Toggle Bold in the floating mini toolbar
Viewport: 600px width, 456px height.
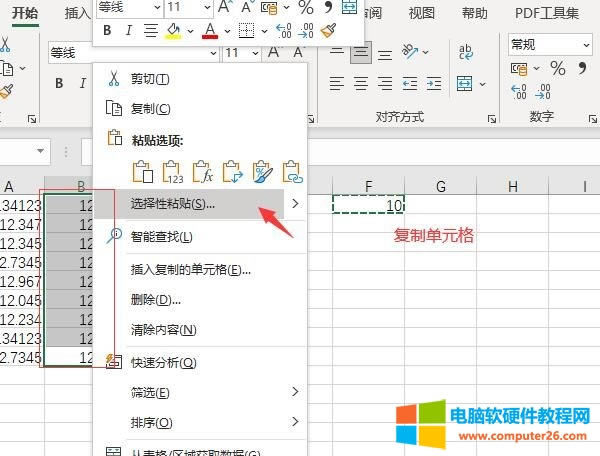coord(108,31)
